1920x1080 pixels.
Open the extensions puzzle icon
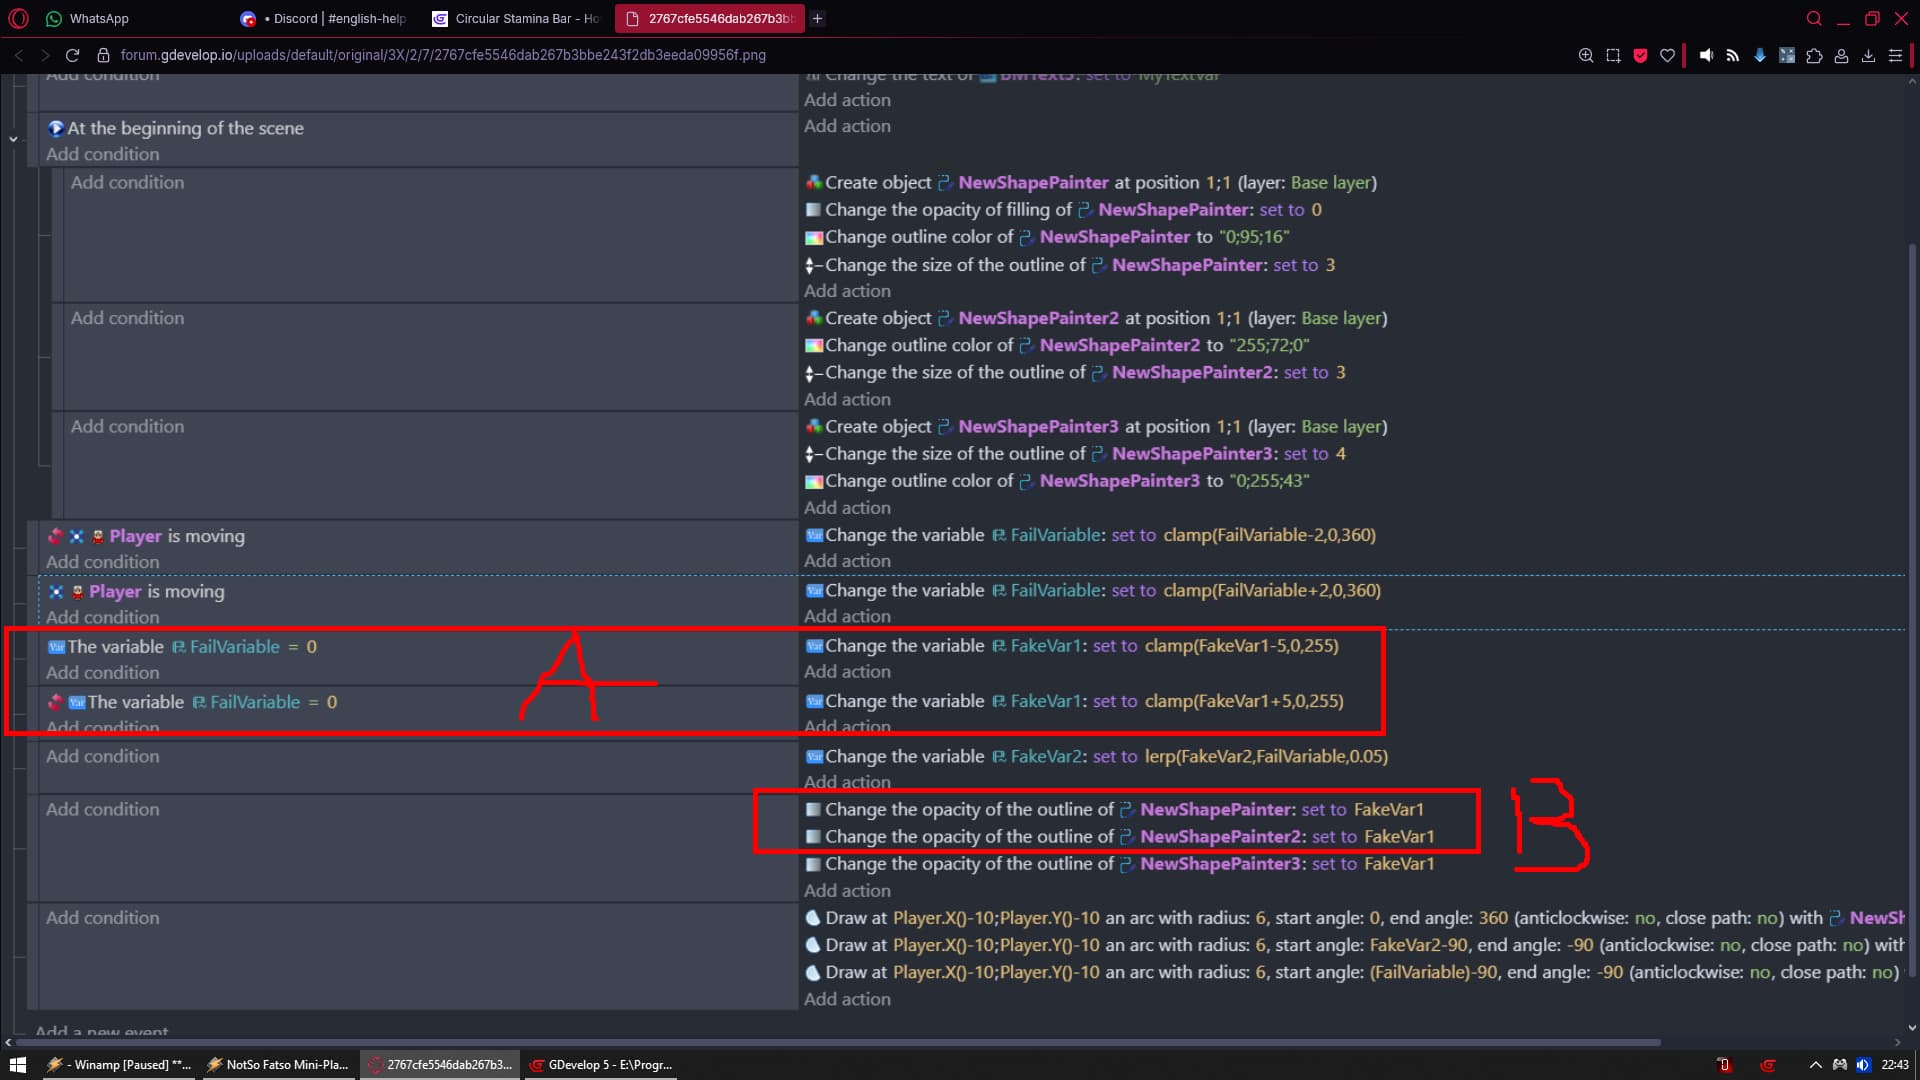[1814, 56]
